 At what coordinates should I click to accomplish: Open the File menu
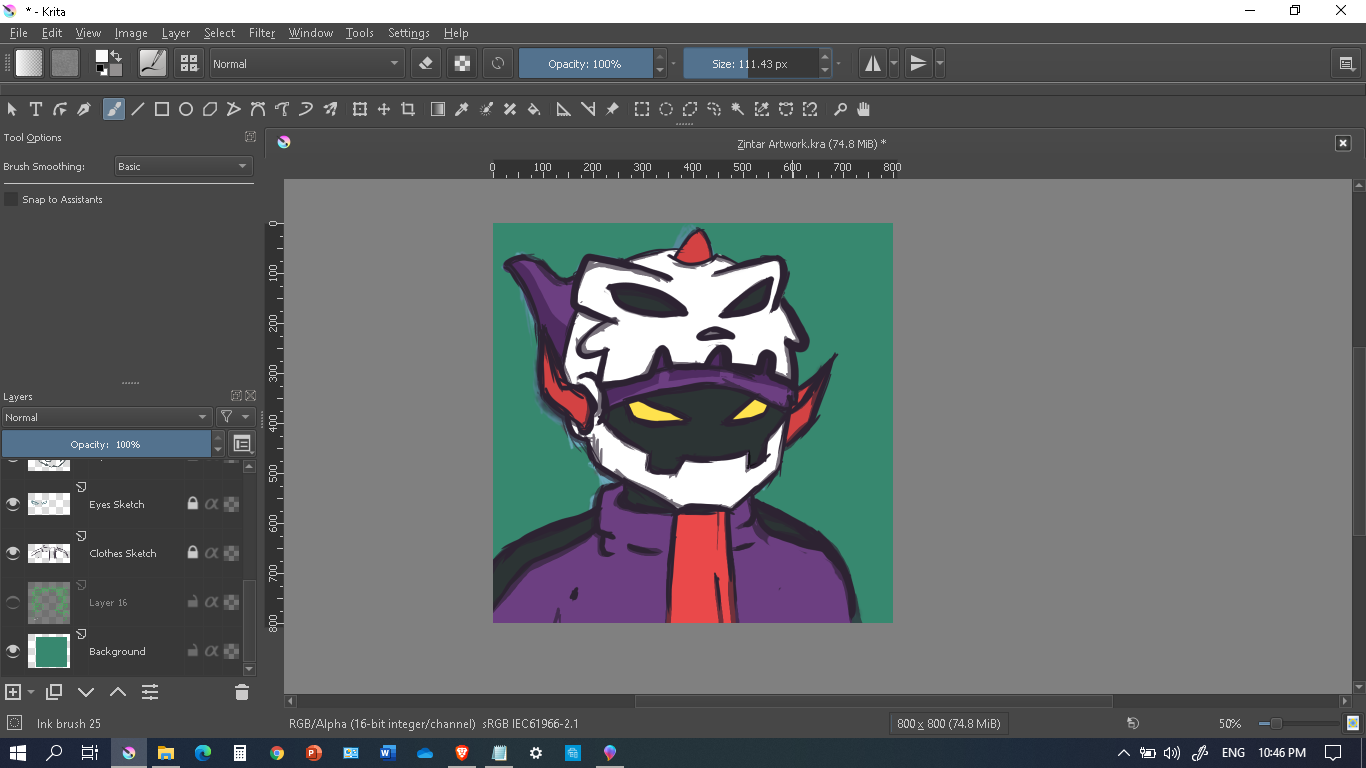18,33
